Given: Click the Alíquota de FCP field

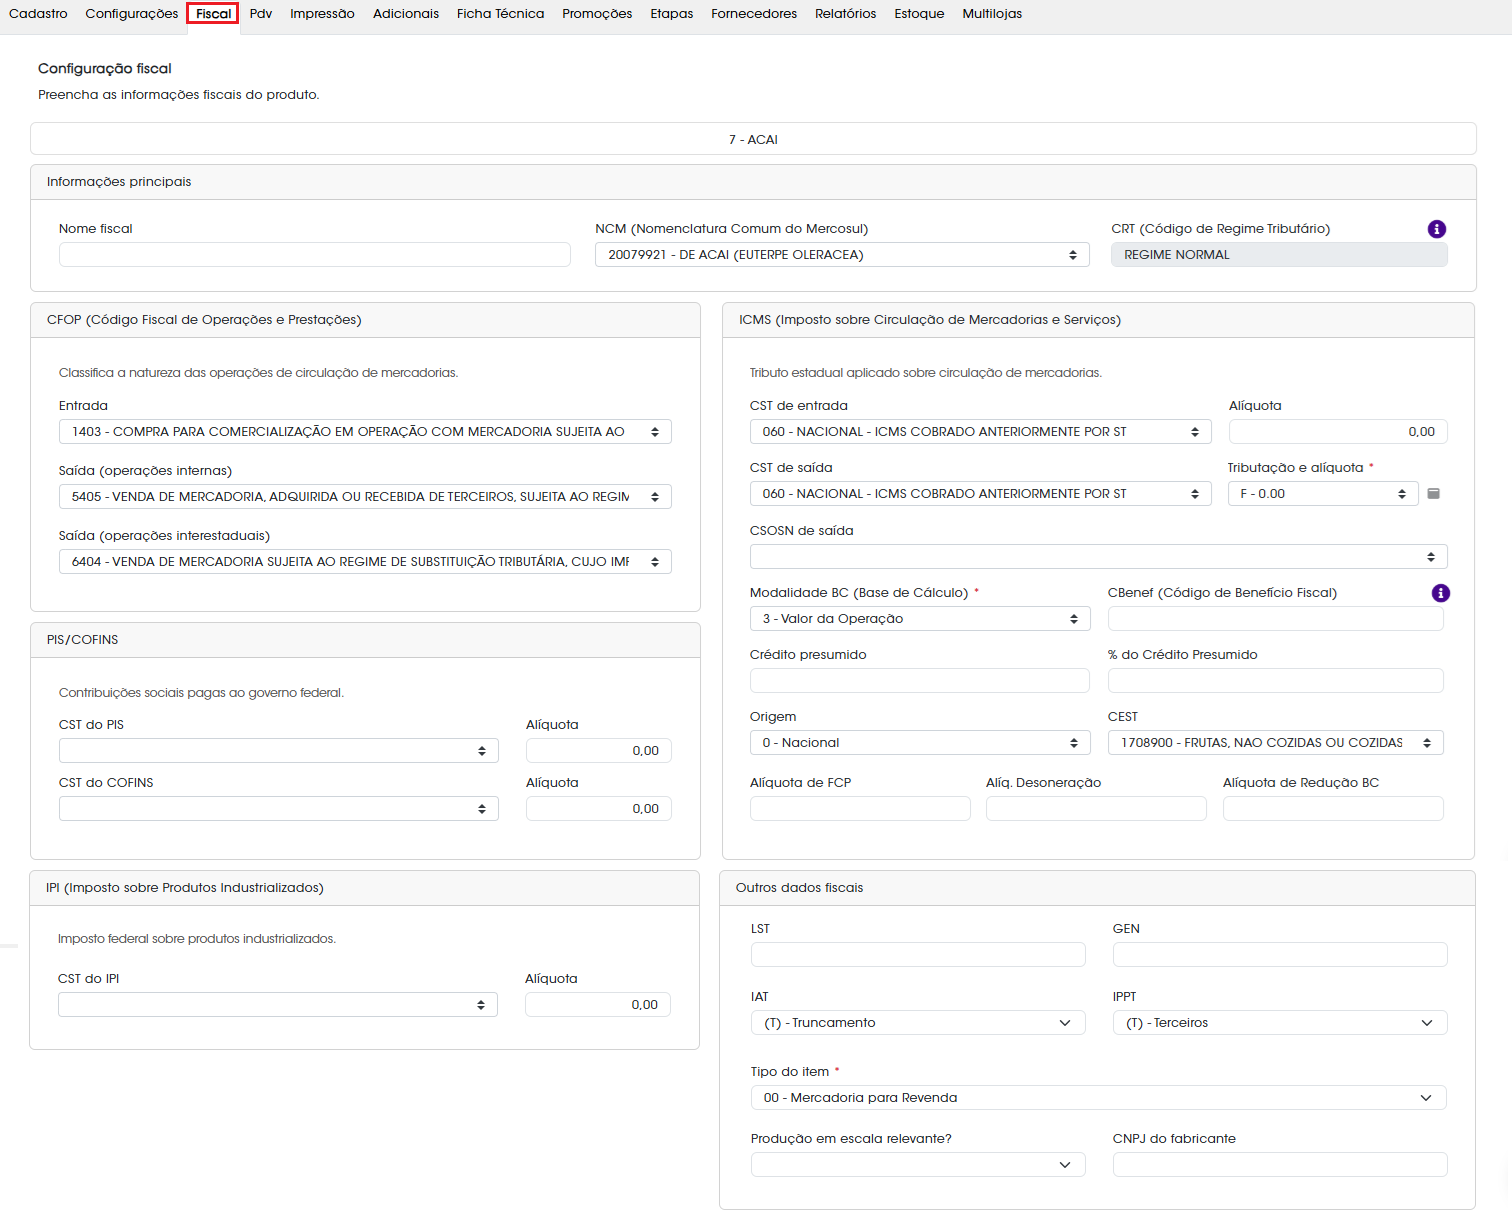Looking at the screenshot, I should click(x=860, y=809).
